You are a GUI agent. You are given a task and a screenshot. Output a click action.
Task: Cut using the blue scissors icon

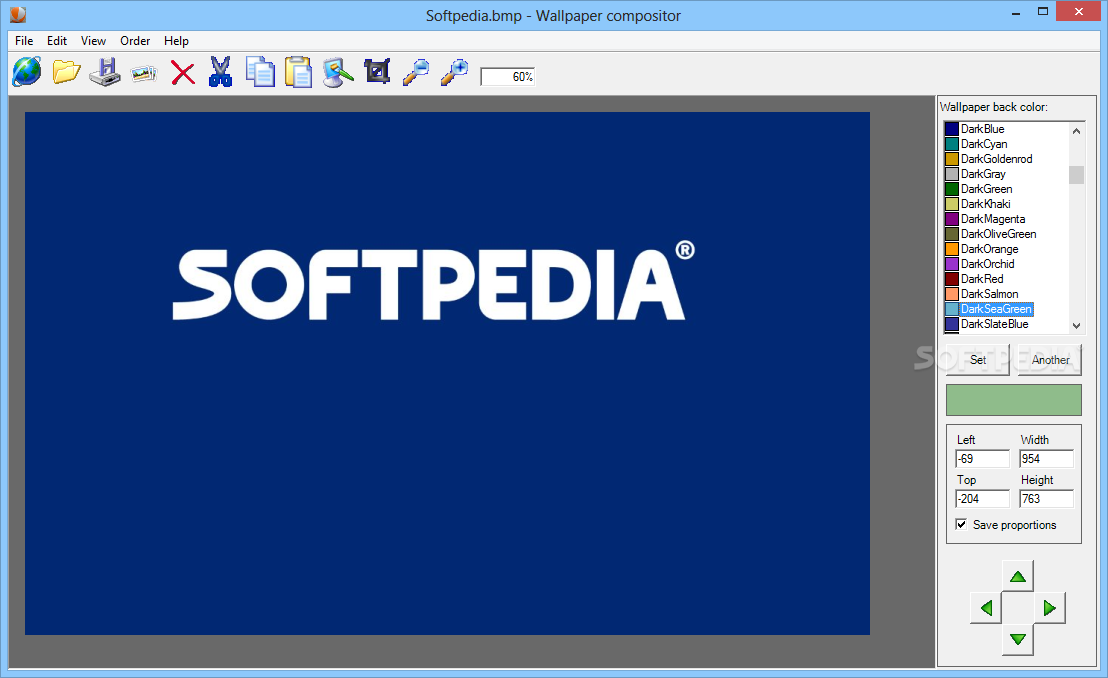click(x=220, y=72)
